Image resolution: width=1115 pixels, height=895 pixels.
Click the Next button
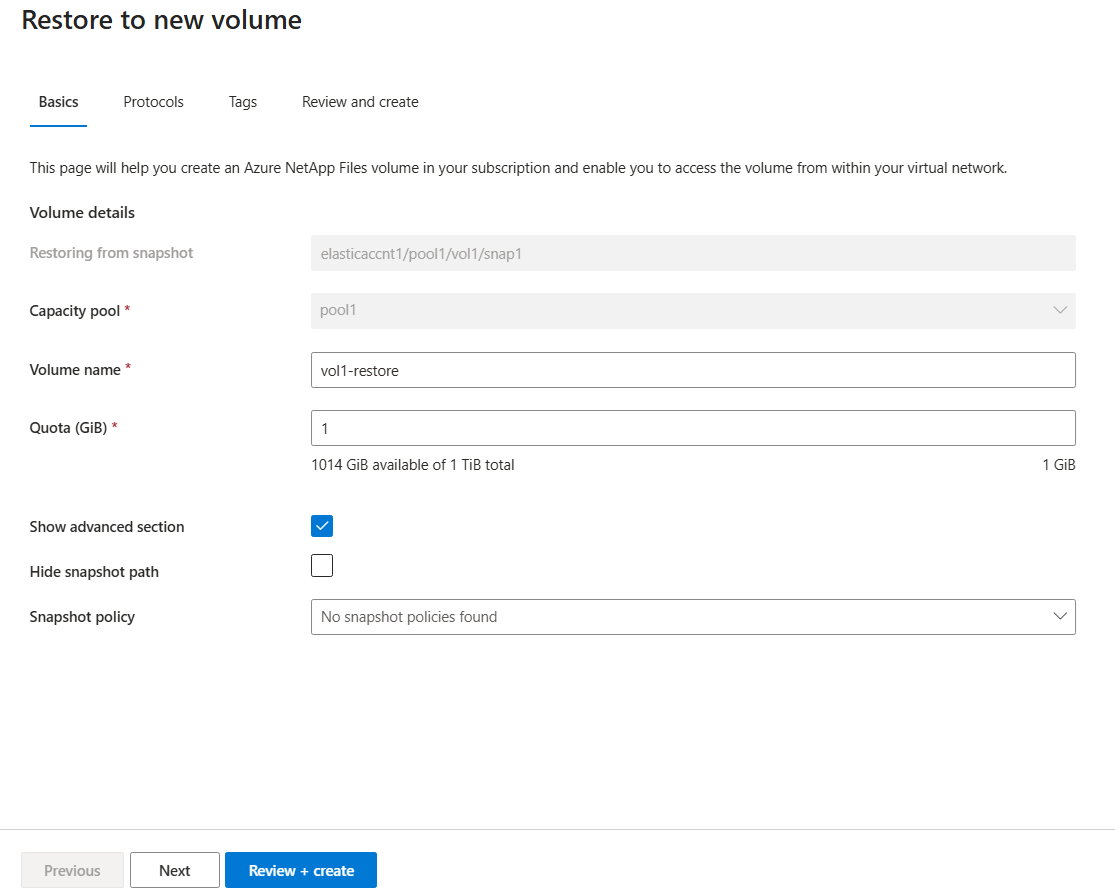click(x=174, y=869)
